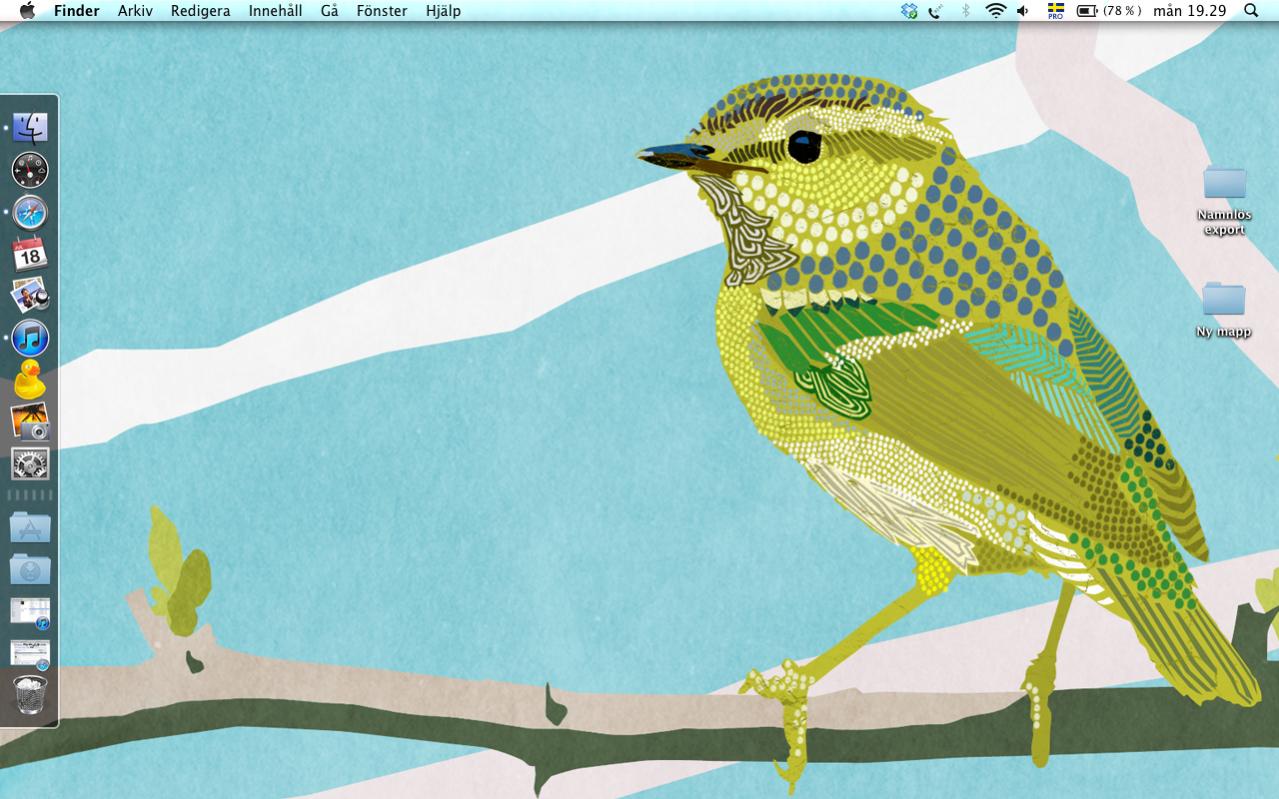Open Wi-Fi status menu
The image size is (1279, 799).
point(995,11)
